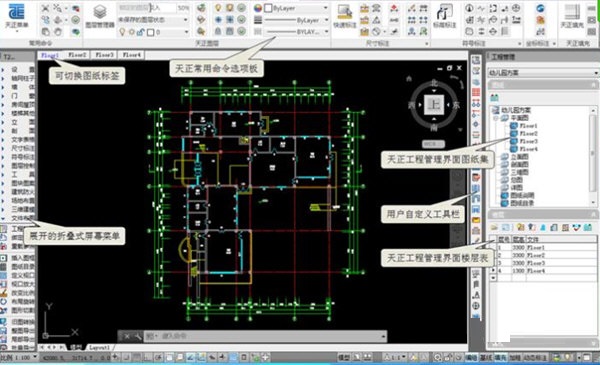Click the yellow light bulb layer-on icon in Tianzheng layer group
This screenshot has width=600, height=365.
(x=218, y=8)
